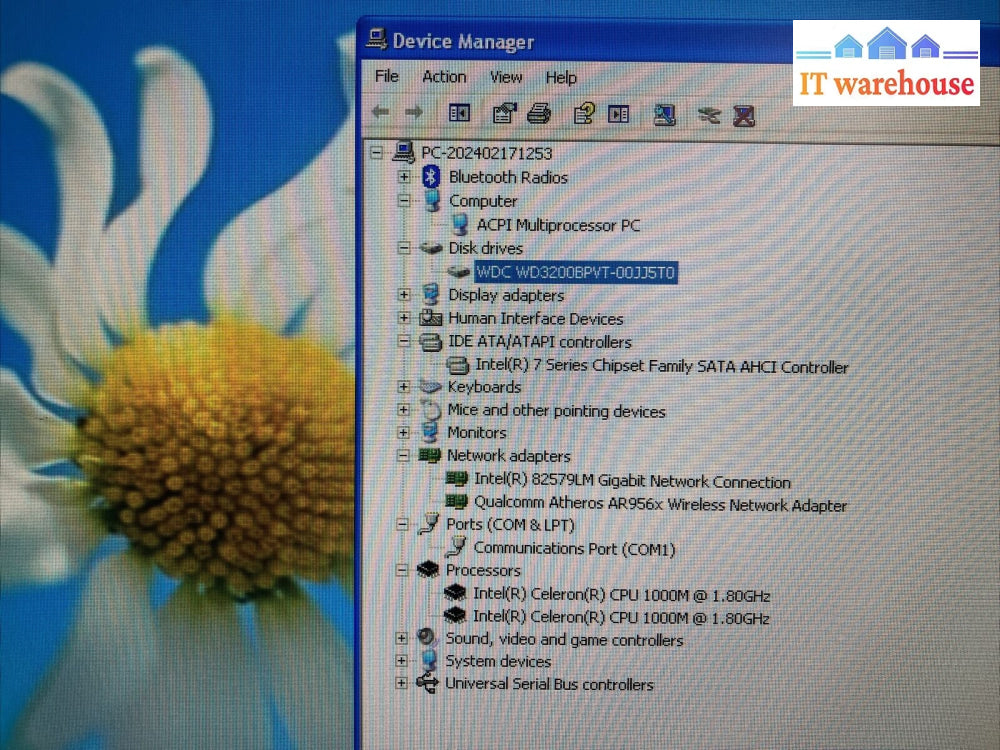Collapse the Disk drives node
The height and width of the screenshot is (750, 1000).
(x=404, y=248)
